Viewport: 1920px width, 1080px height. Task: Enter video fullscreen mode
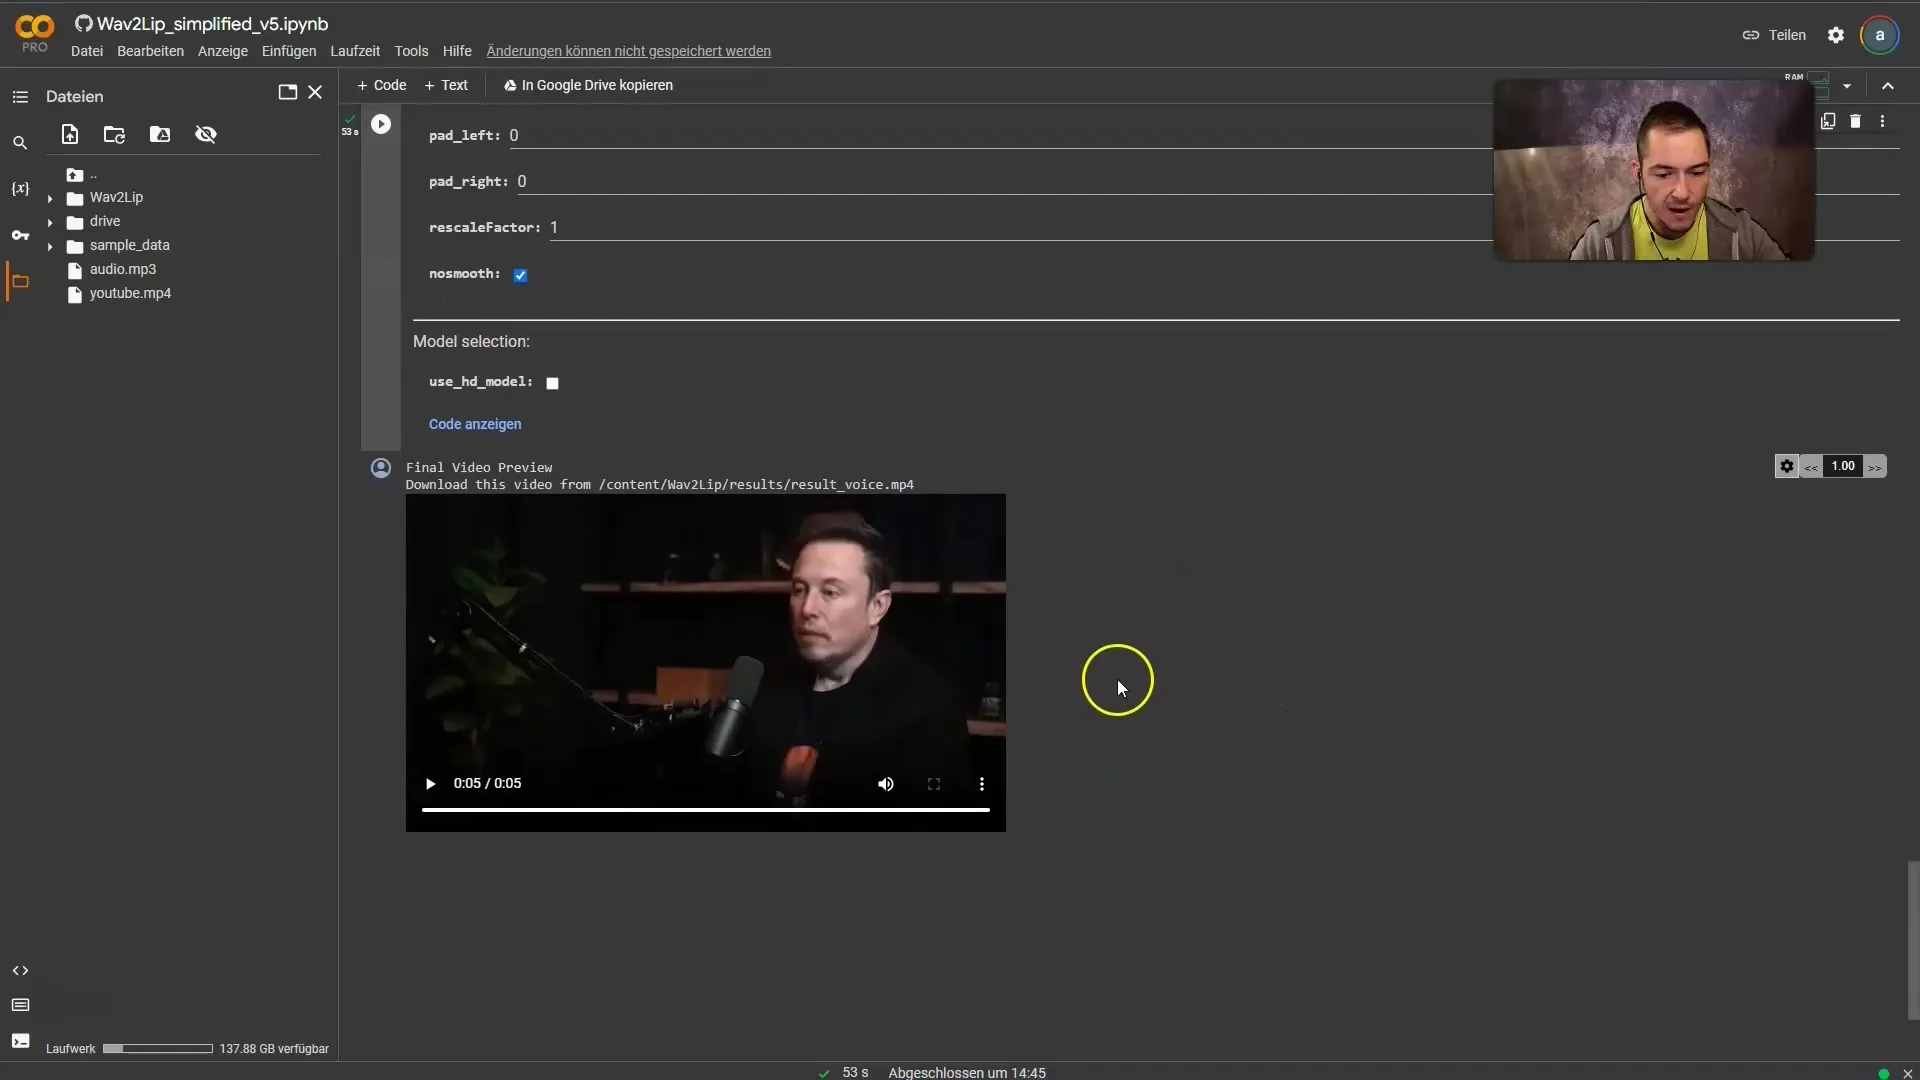pyautogui.click(x=934, y=784)
